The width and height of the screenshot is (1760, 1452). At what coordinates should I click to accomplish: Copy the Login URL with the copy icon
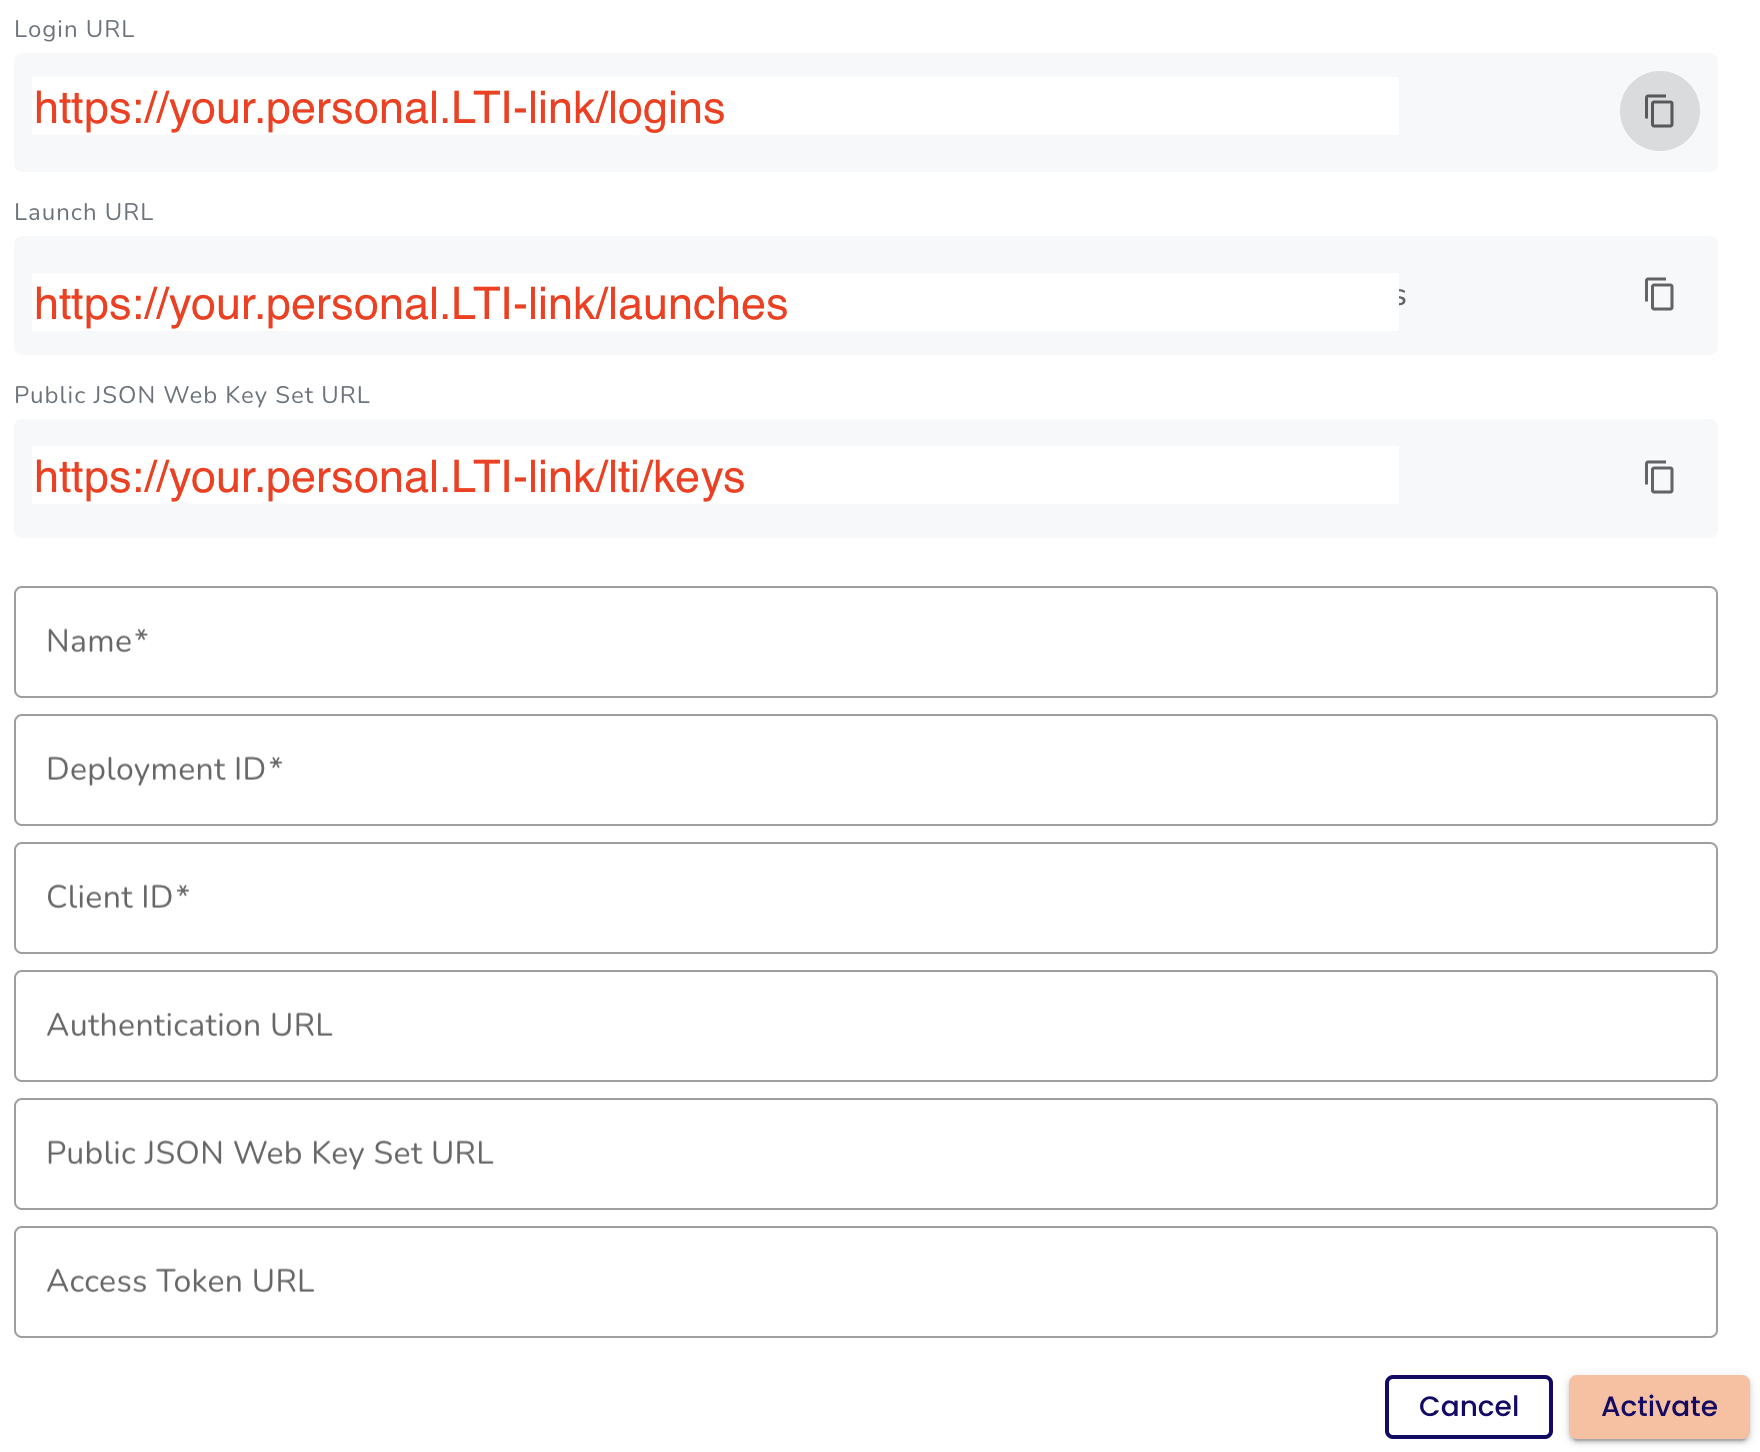[1659, 111]
